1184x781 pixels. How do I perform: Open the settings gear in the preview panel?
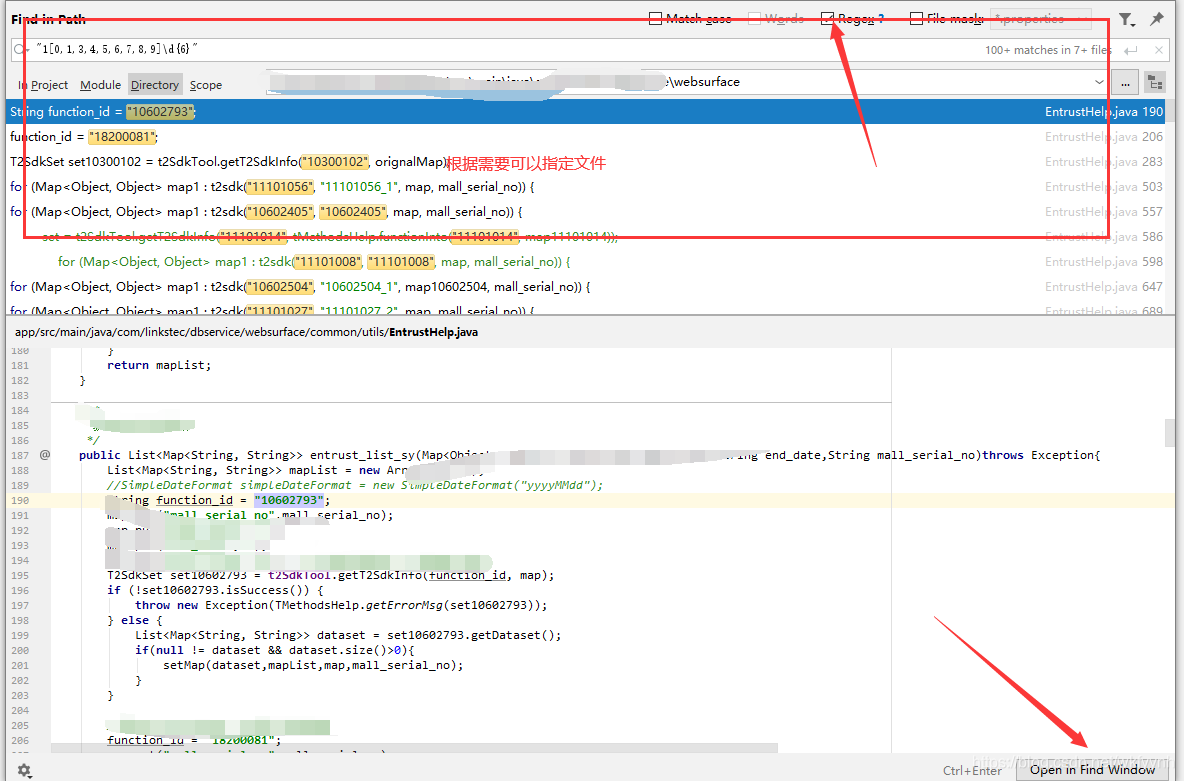tap(24, 770)
